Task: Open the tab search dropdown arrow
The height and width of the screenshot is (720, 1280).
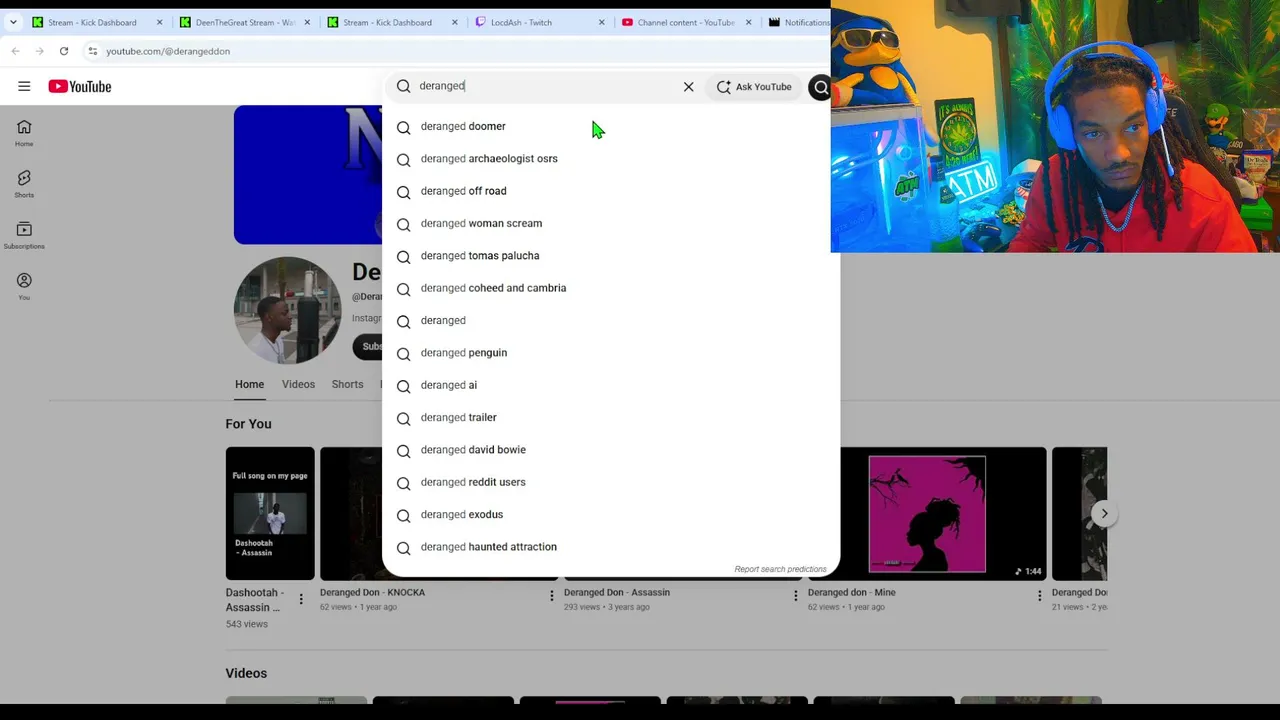Action: (x=13, y=22)
